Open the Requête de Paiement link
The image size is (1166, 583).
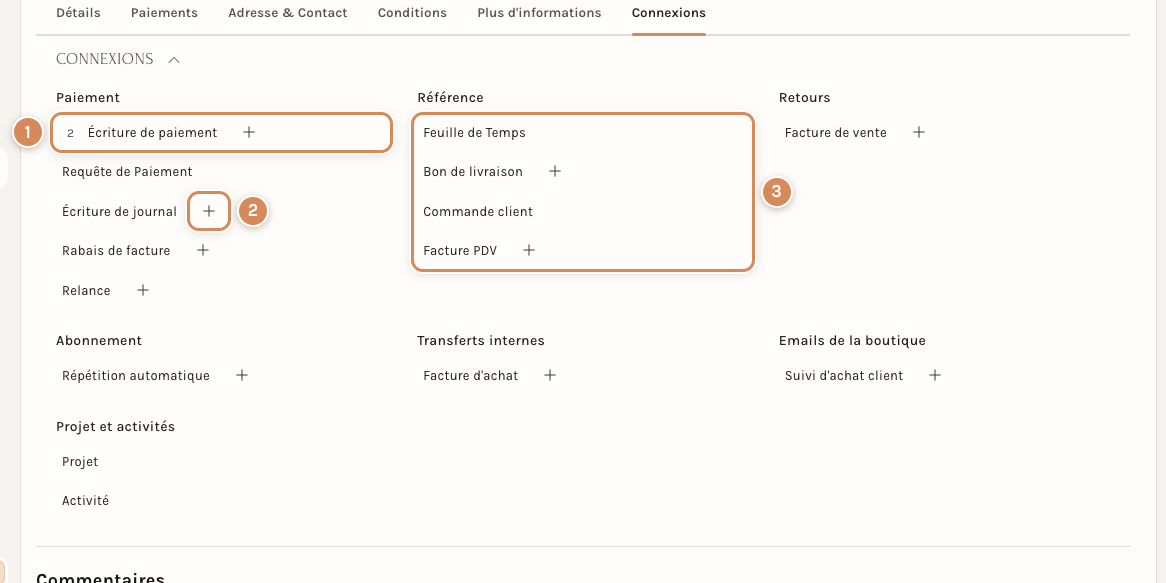pos(127,172)
